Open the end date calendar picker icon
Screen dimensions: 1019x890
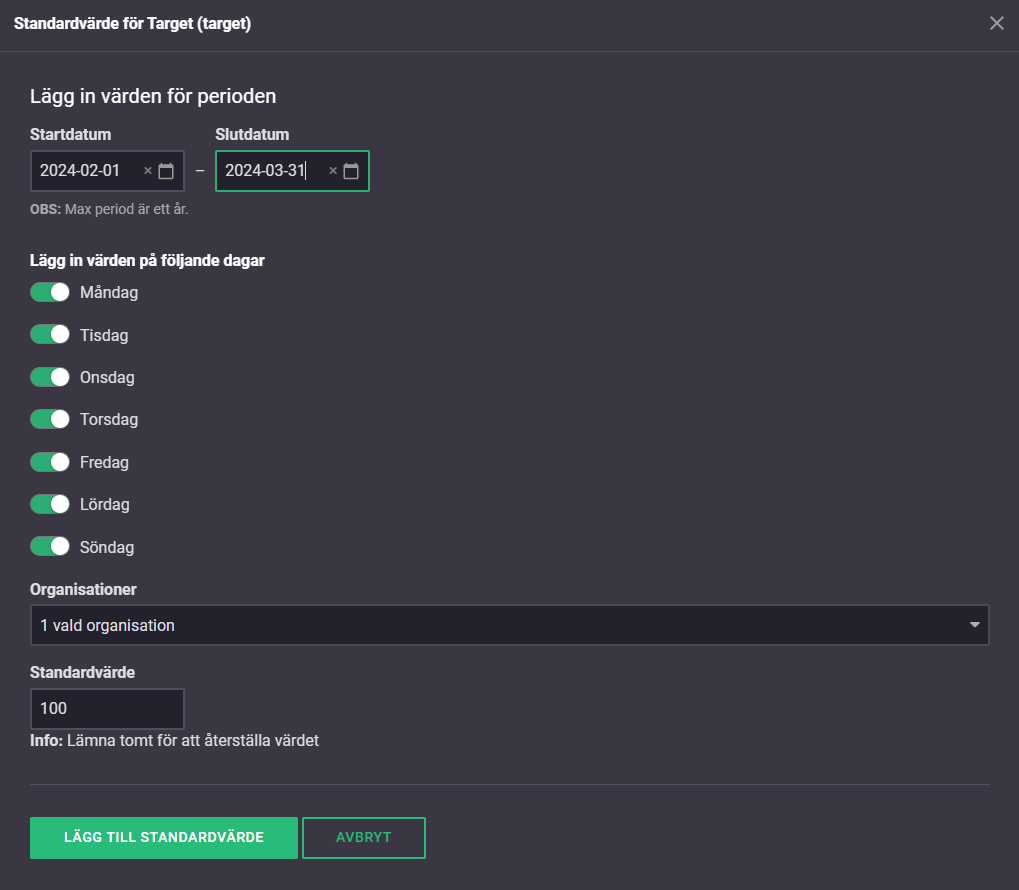tap(351, 171)
